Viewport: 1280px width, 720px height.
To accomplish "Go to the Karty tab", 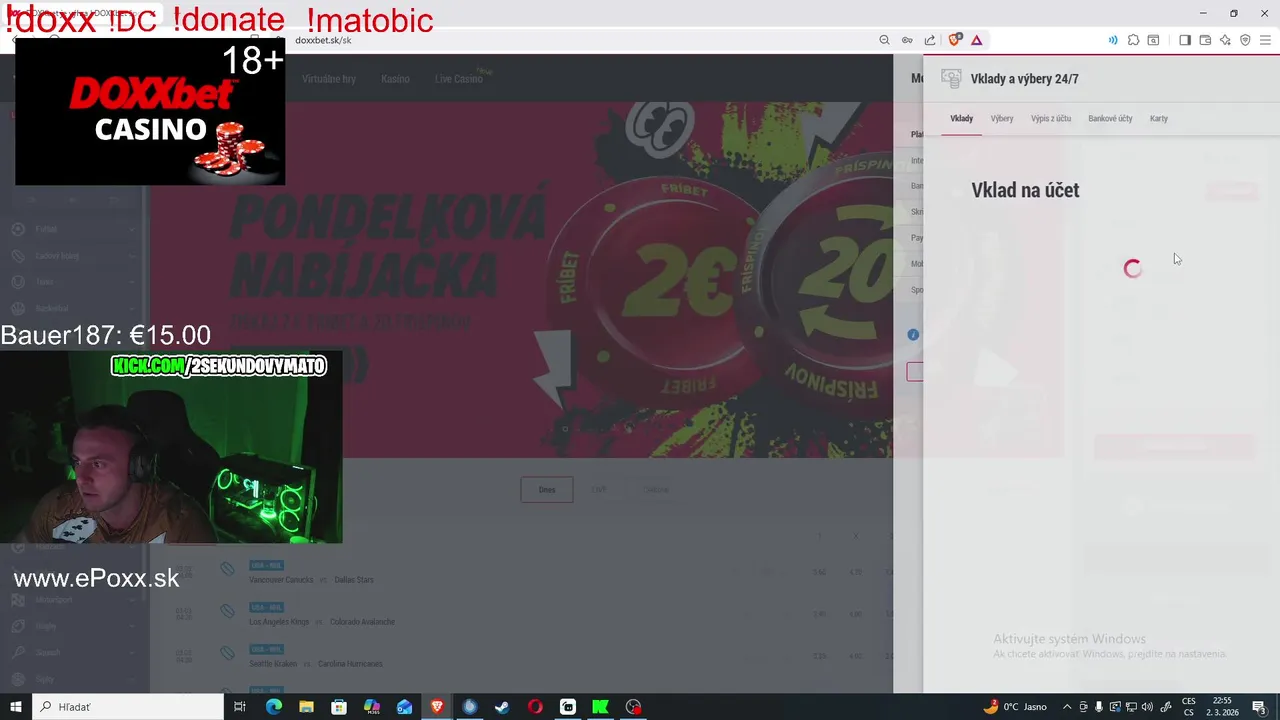I will [1159, 118].
